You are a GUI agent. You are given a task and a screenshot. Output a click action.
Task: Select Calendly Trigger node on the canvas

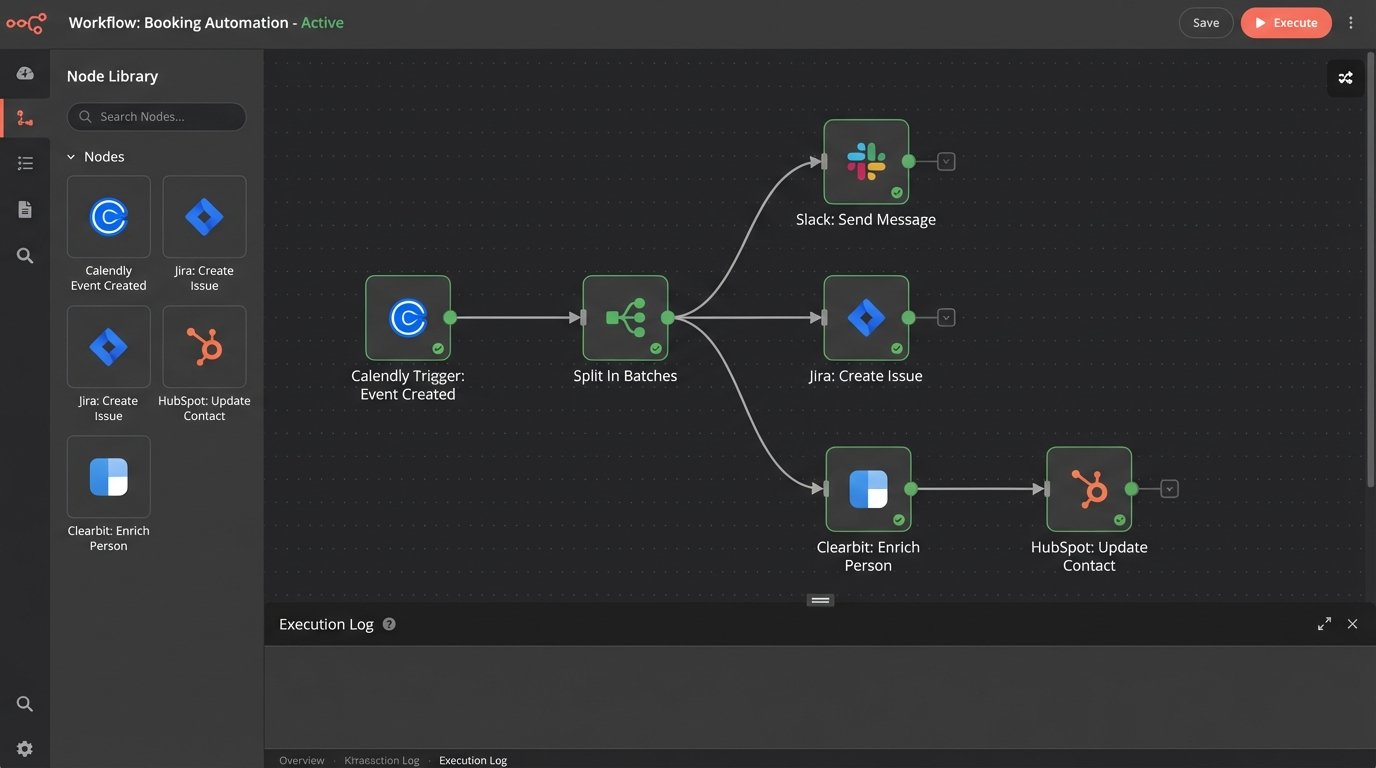click(408, 318)
